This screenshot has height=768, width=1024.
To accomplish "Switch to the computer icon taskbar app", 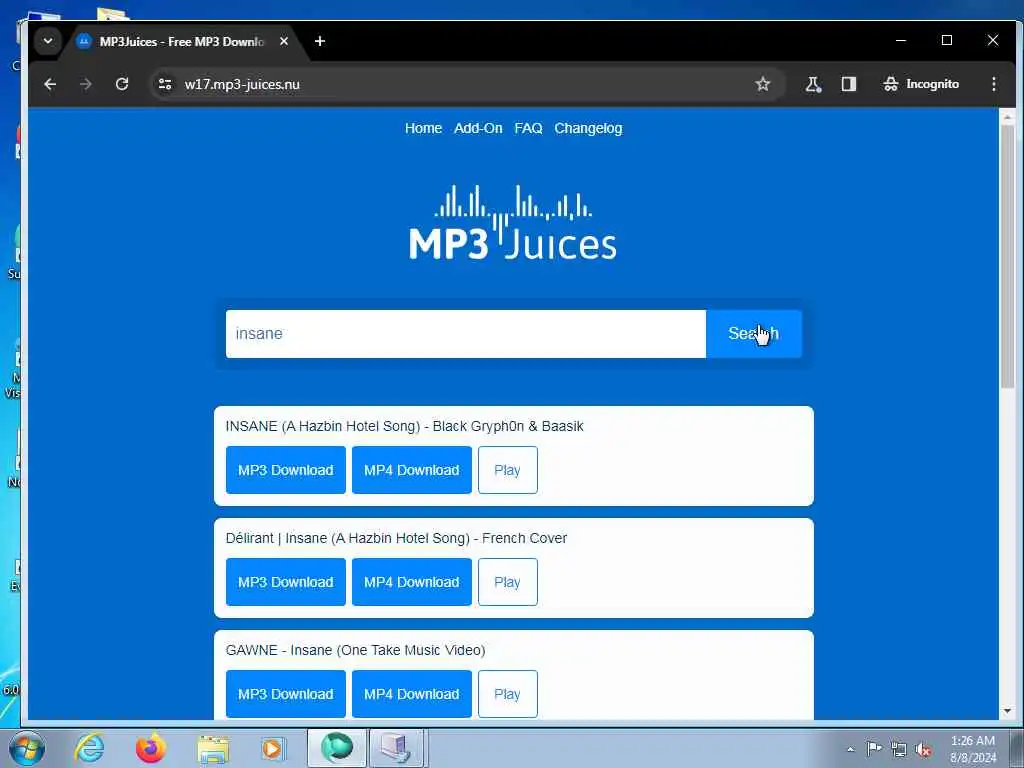I will tap(398, 748).
